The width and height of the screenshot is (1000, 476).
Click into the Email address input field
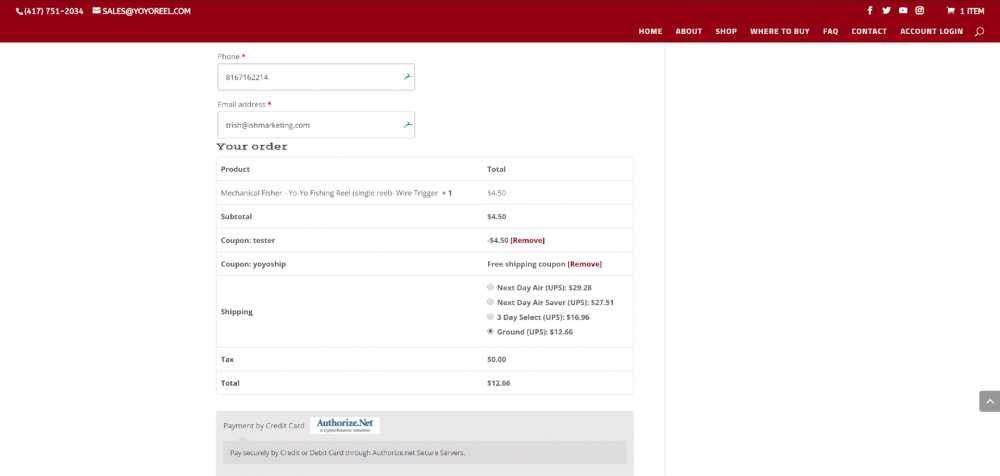coord(316,124)
